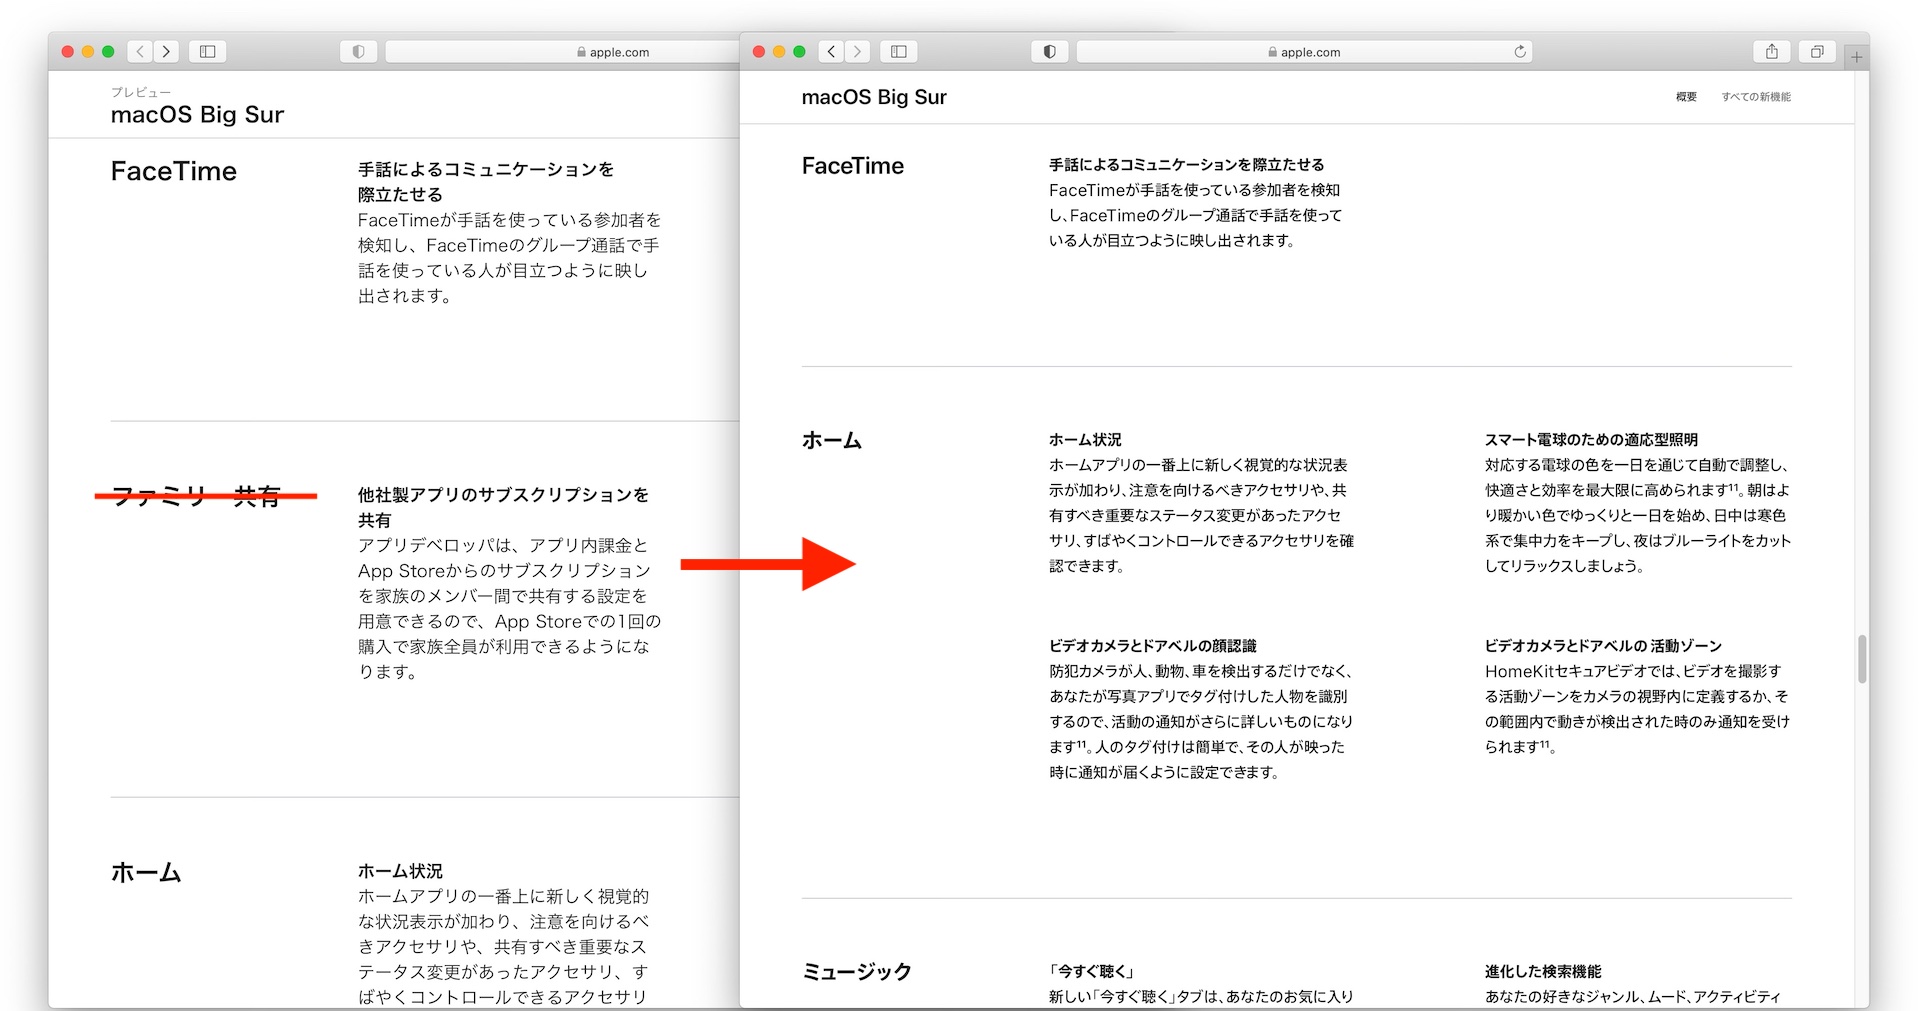Go back in the left Safari window

[140, 52]
